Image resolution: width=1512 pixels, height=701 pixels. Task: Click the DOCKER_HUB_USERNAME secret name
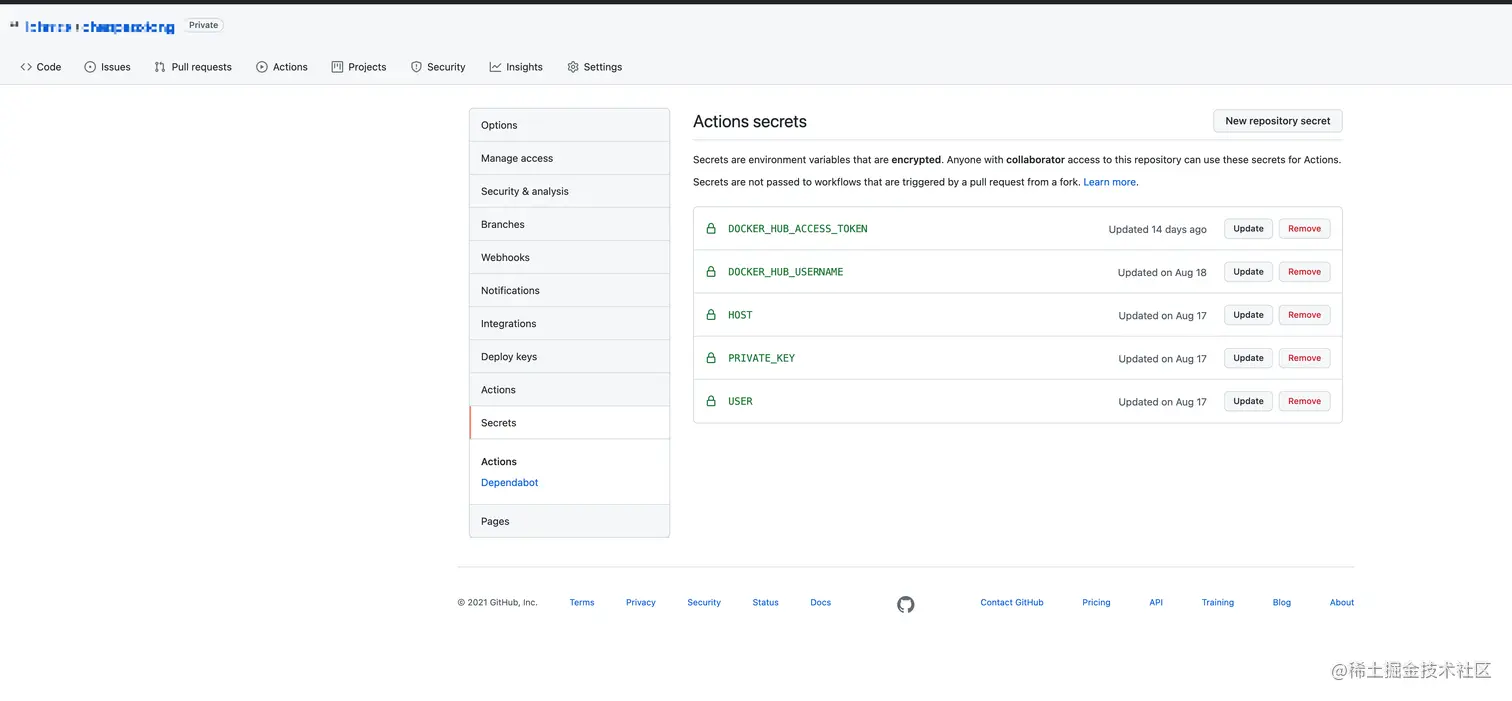785,272
